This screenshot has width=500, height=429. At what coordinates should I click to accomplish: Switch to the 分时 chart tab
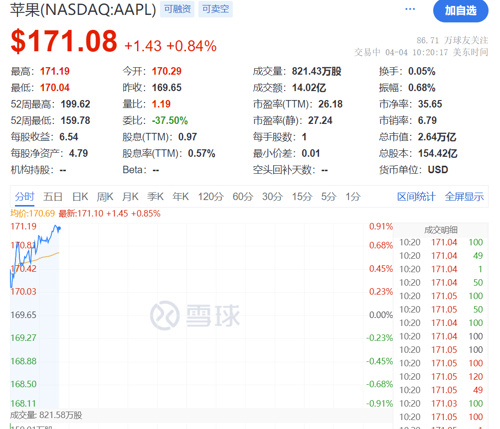click(24, 197)
